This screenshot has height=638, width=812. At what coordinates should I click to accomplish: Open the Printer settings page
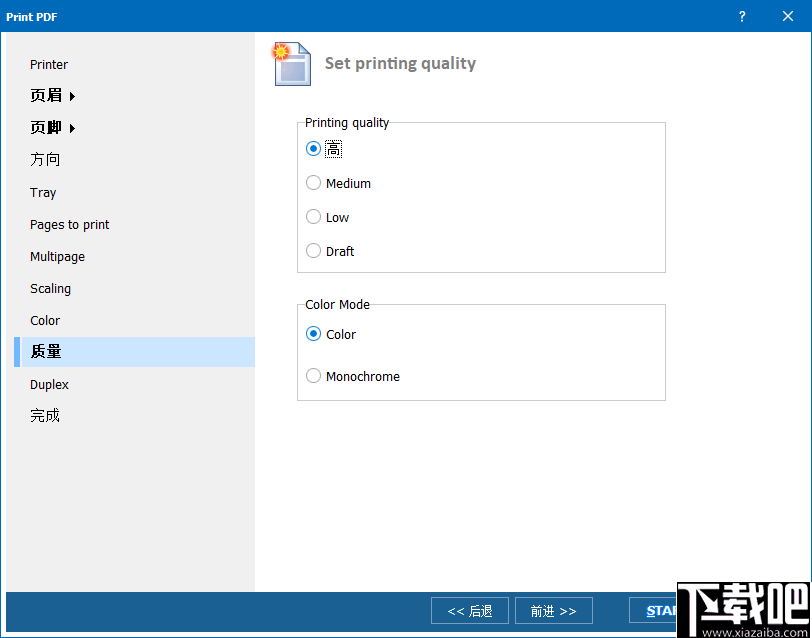[x=48, y=64]
